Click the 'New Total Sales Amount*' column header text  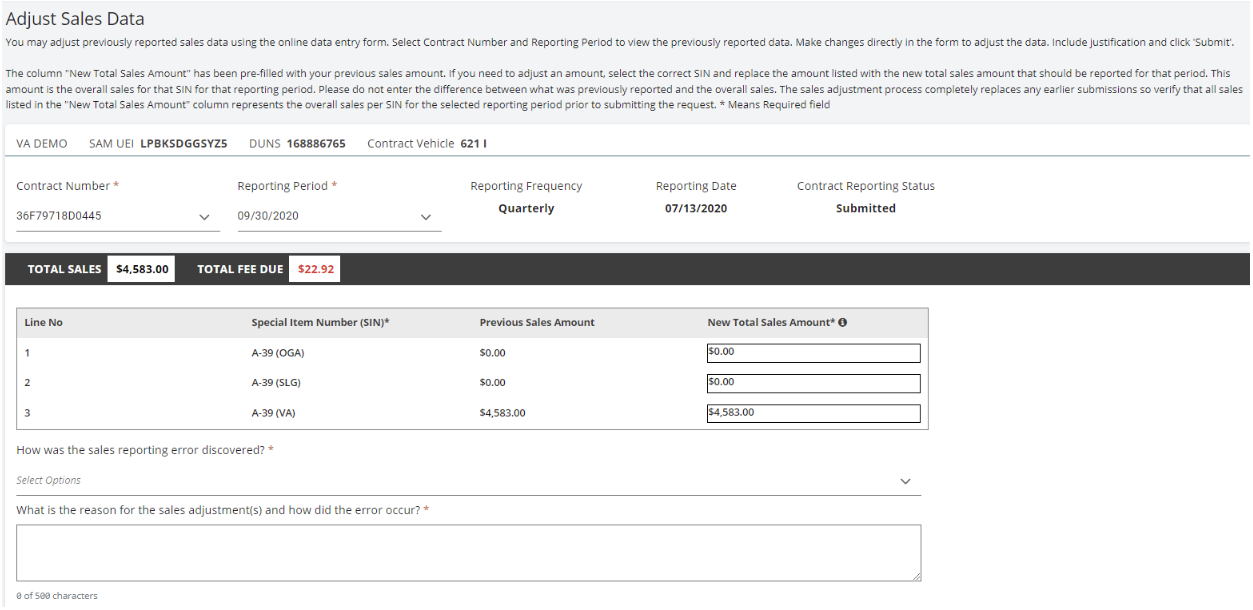tap(771, 322)
